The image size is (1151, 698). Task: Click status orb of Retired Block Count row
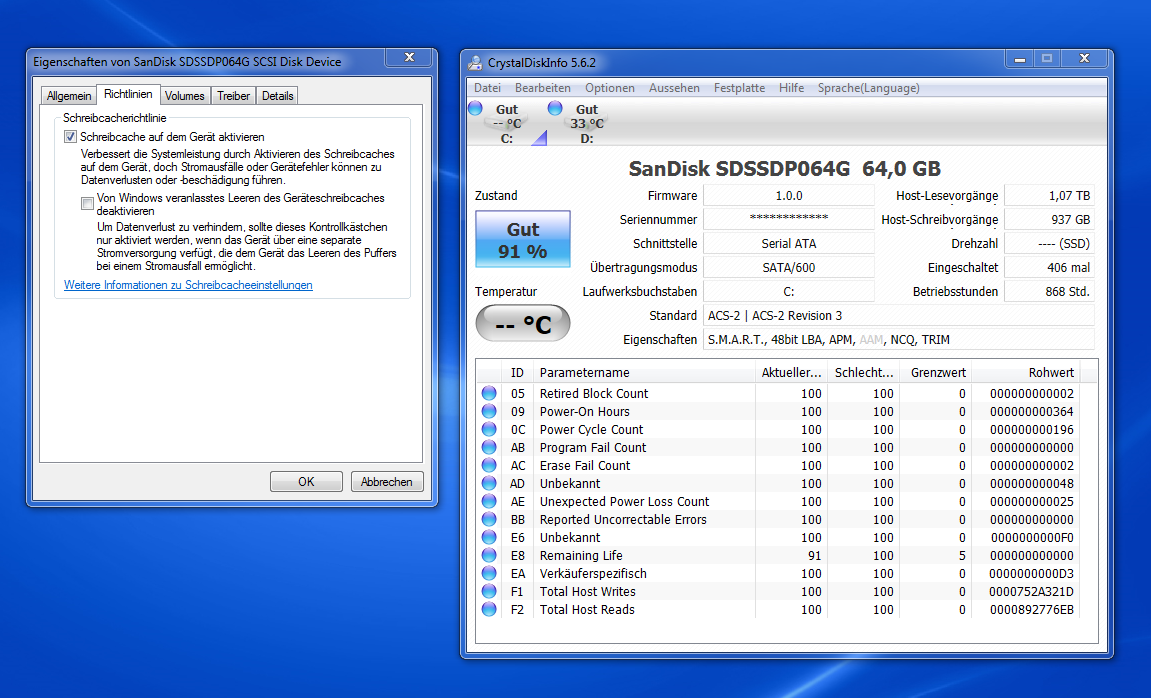pos(489,393)
